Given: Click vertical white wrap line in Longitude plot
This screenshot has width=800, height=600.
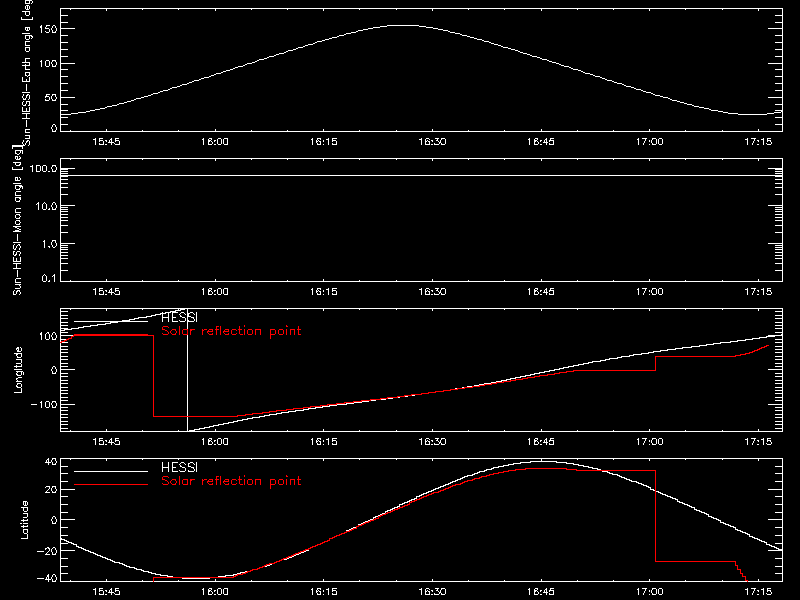Looking at the screenshot, I should (187, 370).
